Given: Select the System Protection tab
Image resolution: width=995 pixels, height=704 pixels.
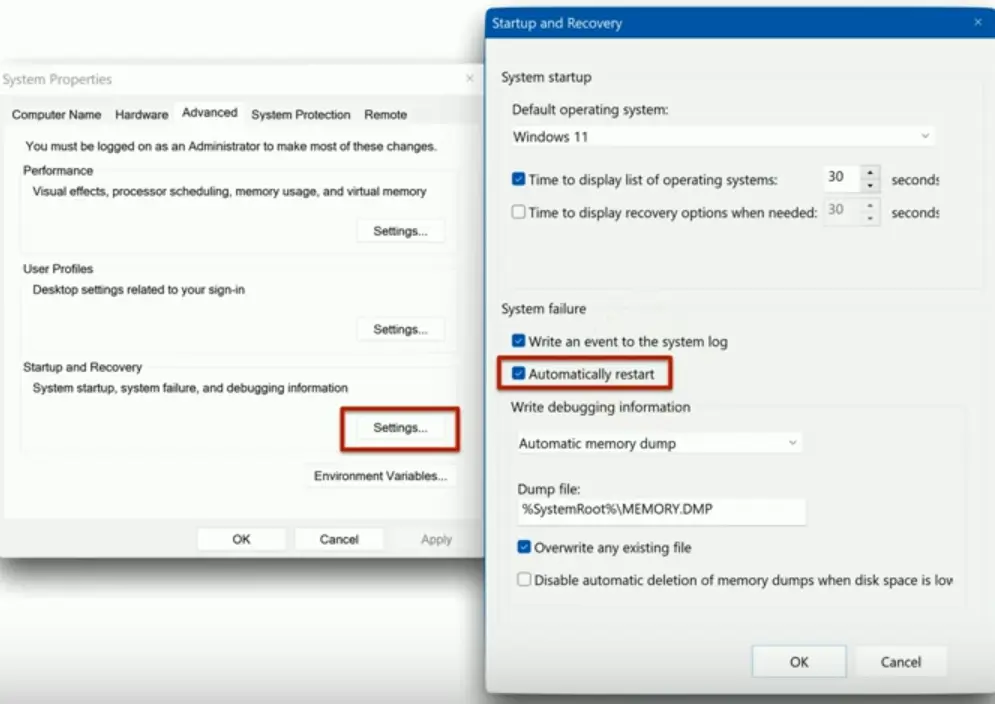Looking at the screenshot, I should [300, 115].
